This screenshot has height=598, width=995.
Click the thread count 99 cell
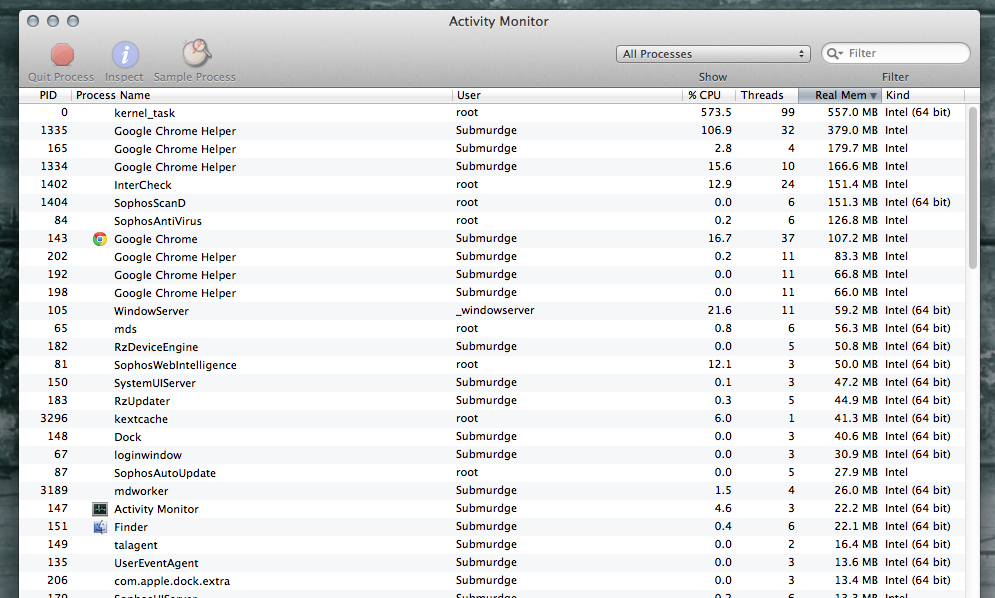click(787, 112)
